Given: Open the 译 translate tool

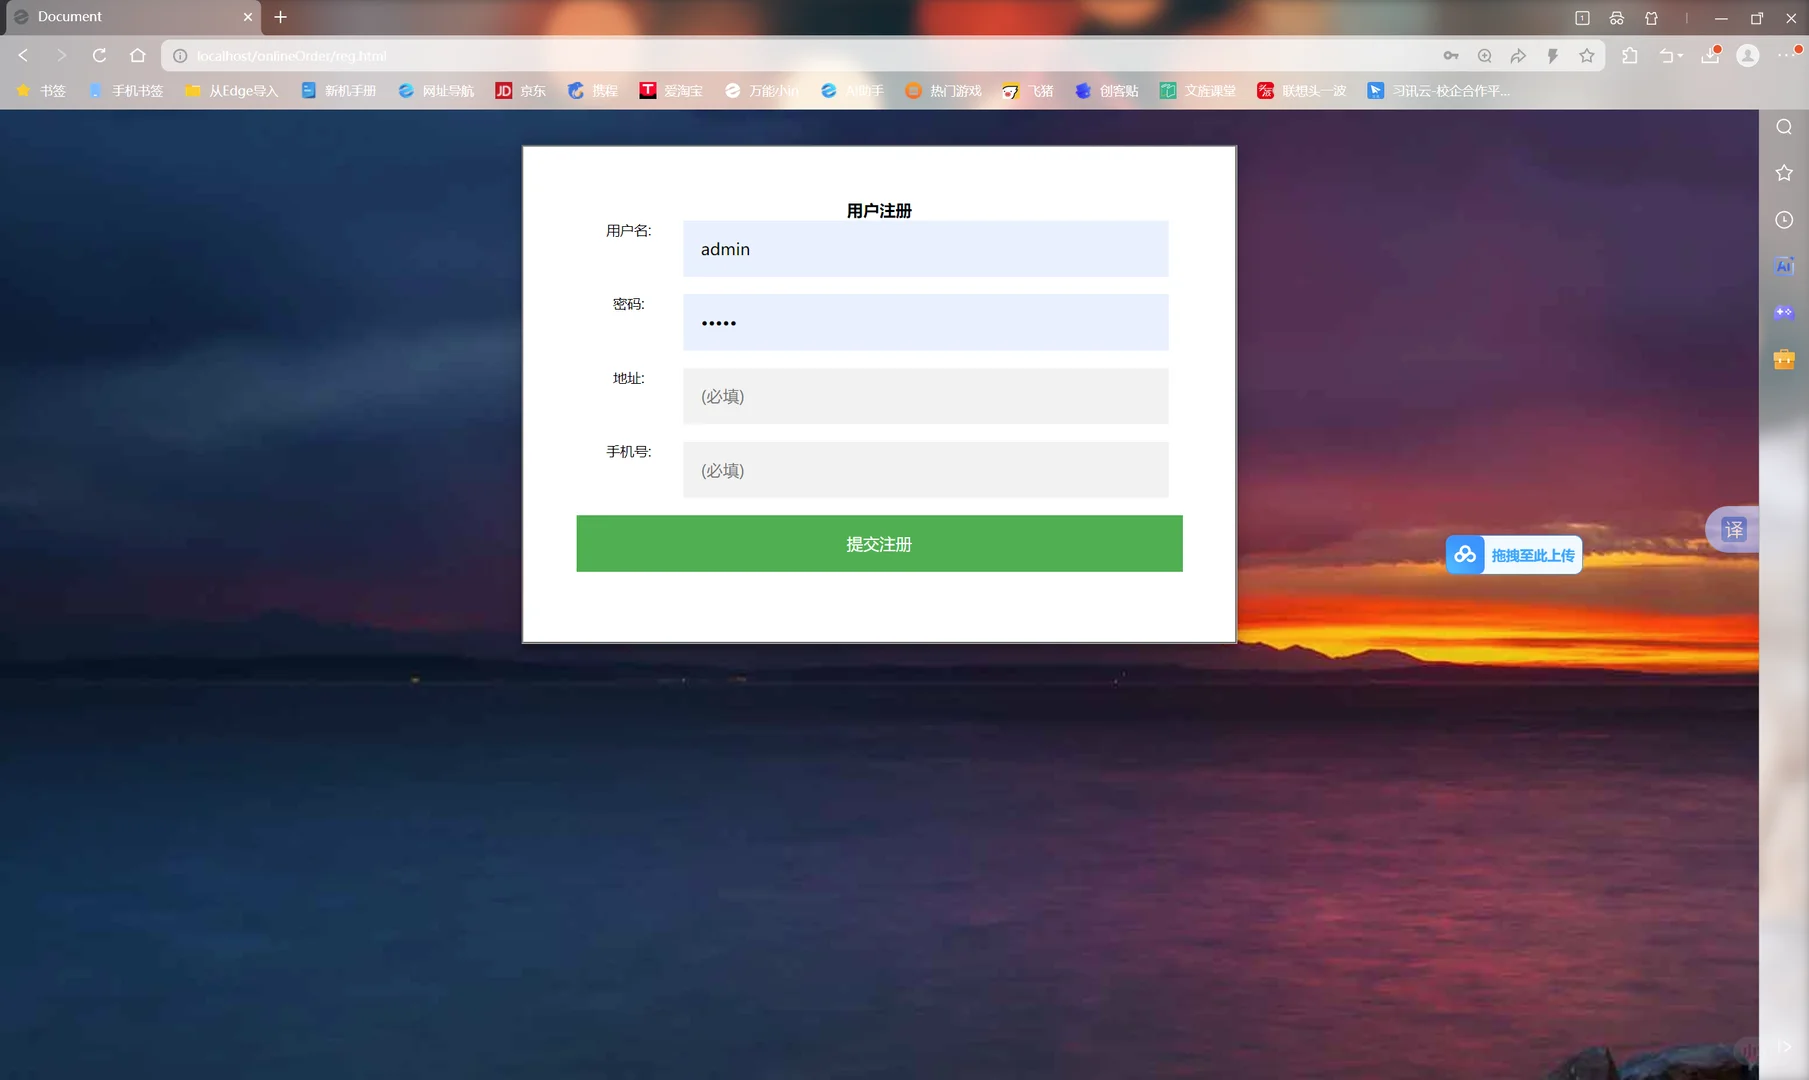Looking at the screenshot, I should [1733, 530].
